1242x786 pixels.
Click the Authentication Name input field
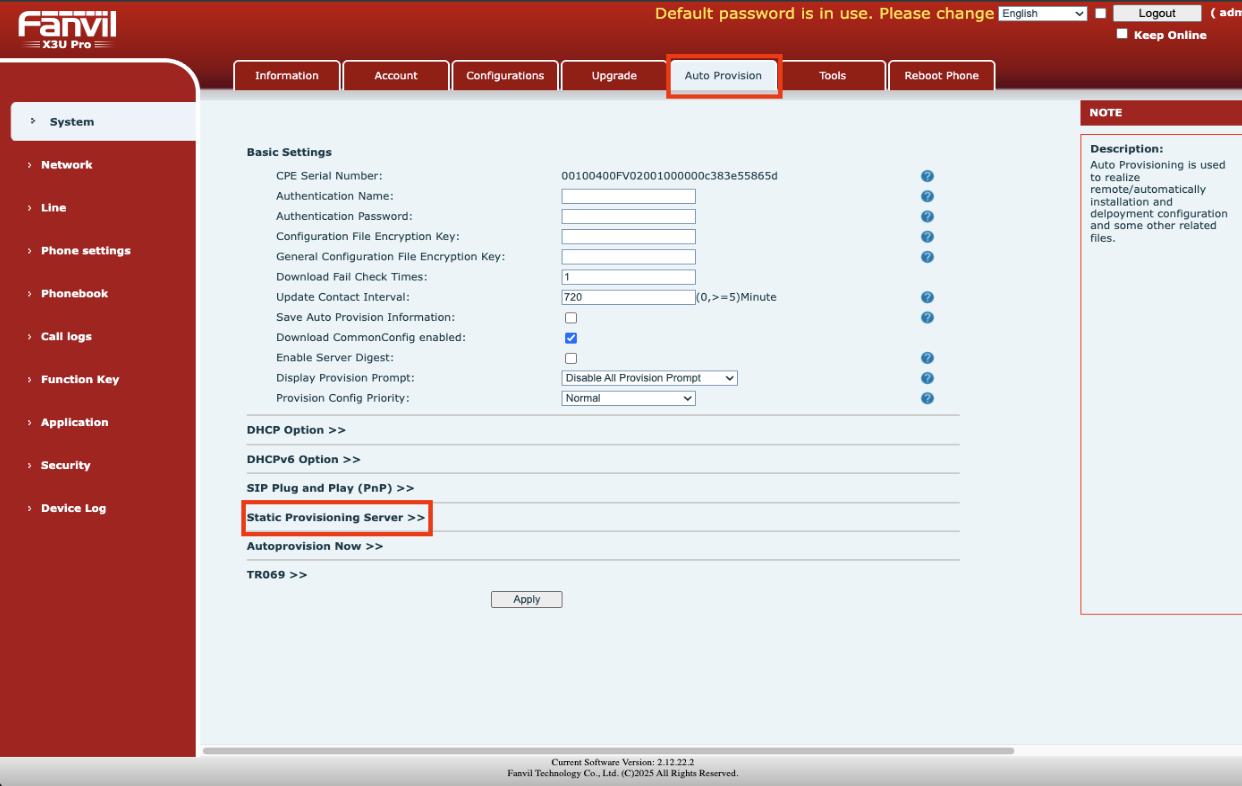[x=628, y=197]
